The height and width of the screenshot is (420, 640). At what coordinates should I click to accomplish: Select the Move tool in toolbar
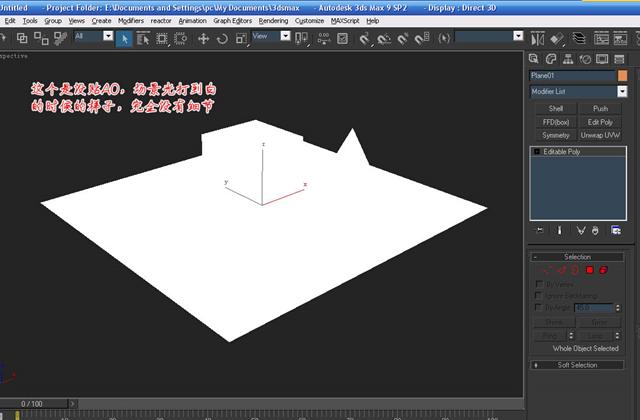[203, 39]
